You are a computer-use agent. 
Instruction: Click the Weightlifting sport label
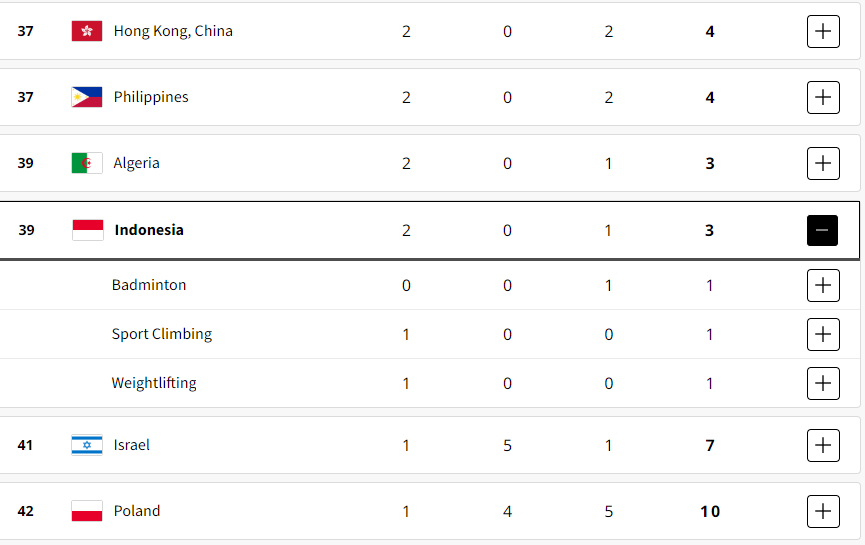click(x=154, y=383)
